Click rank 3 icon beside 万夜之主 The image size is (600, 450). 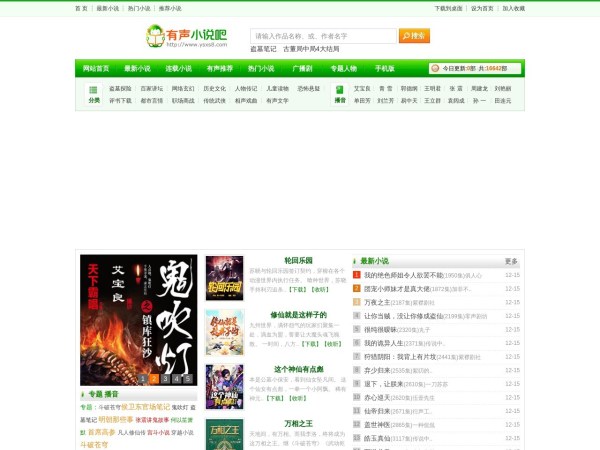tap(357, 302)
